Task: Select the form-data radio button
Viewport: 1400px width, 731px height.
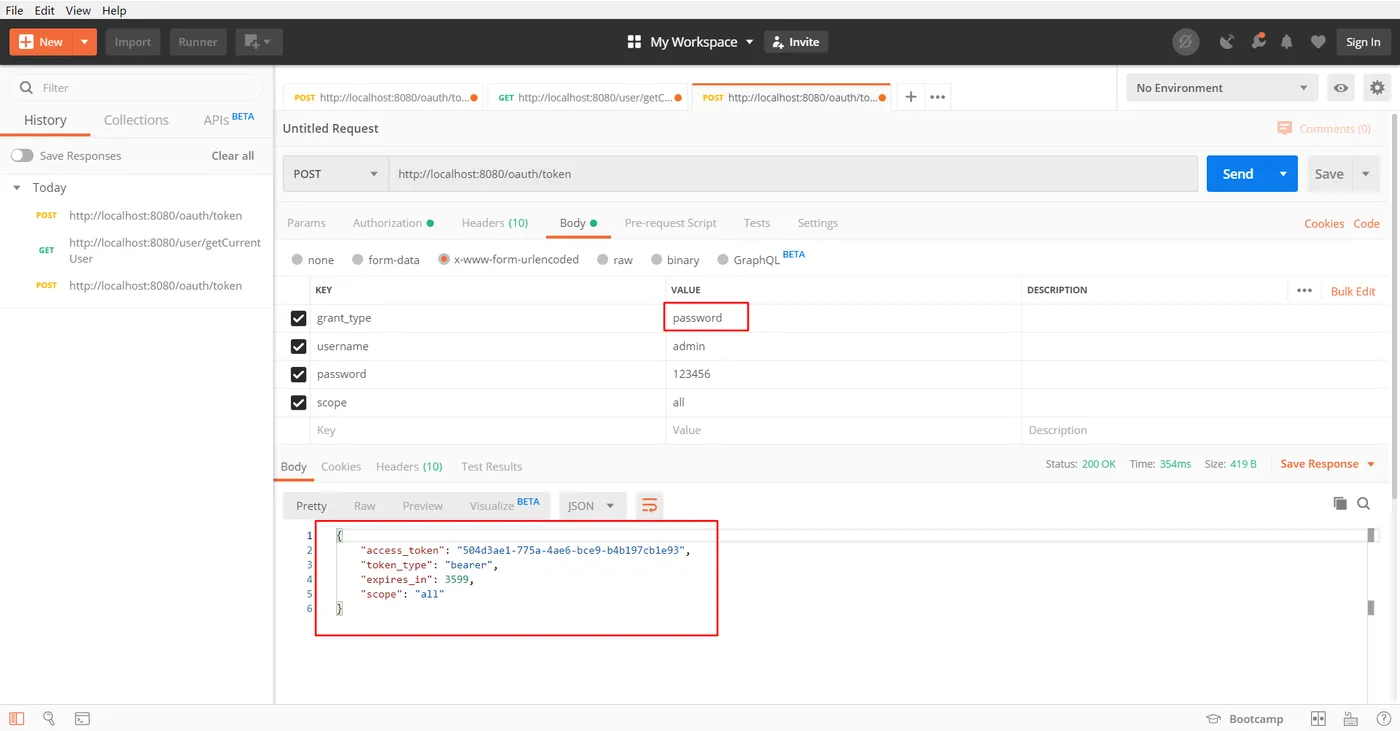Action: point(358,259)
